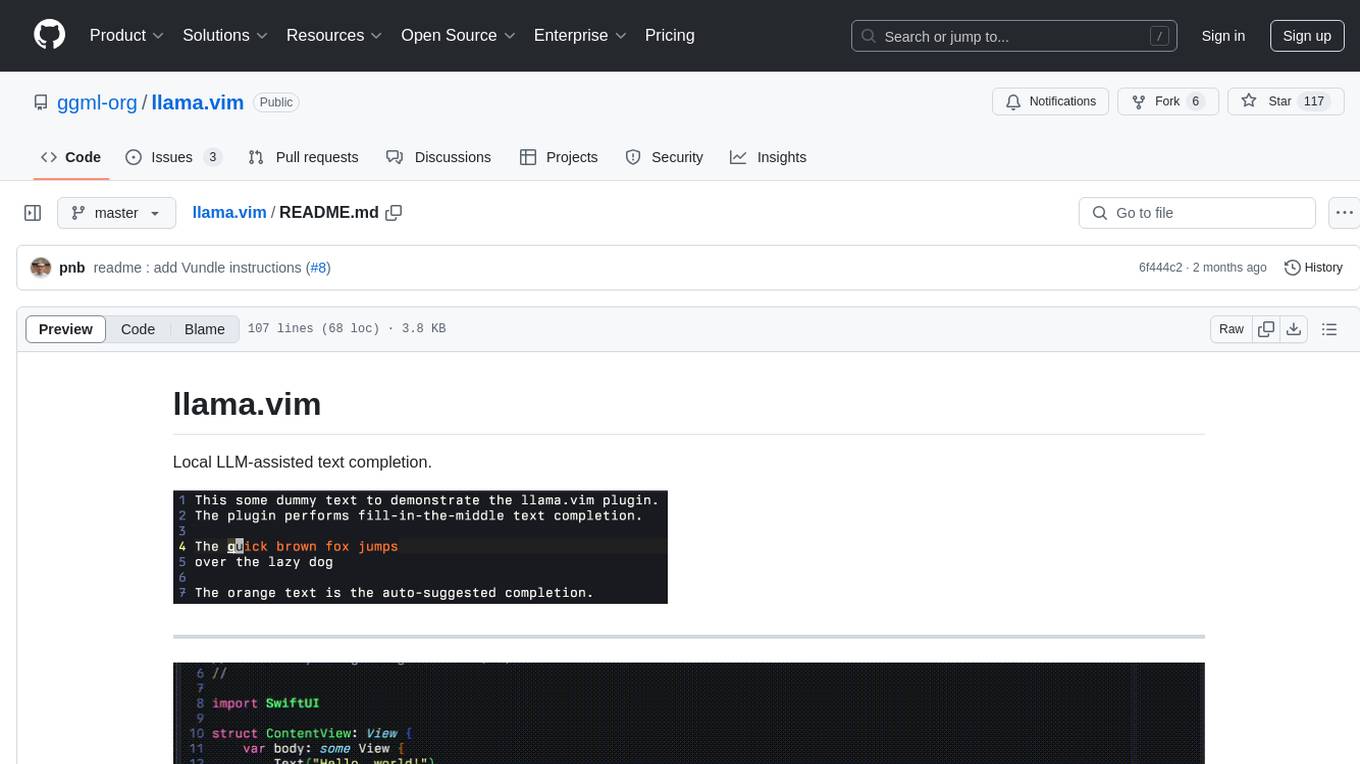This screenshot has height=764, width=1360.
Task: Open llama.vim in the file breadcrumb
Action: pos(229,212)
